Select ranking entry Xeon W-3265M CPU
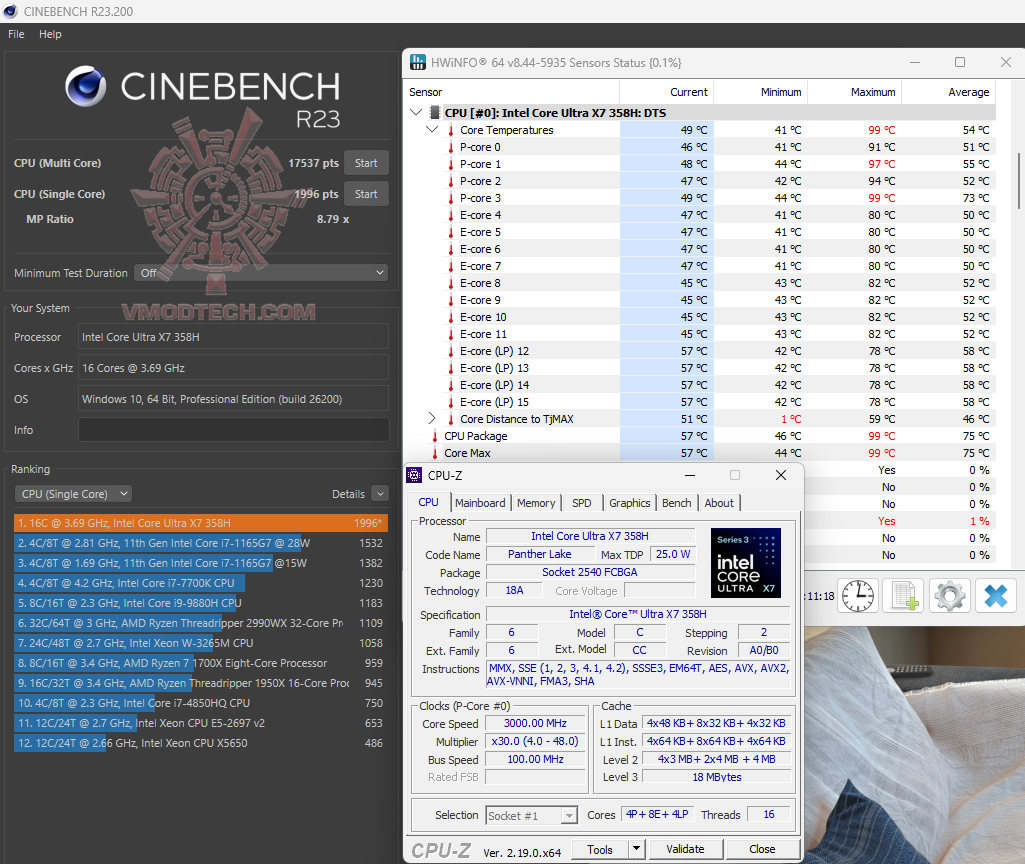The width and height of the screenshot is (1025, 864). coord(201,643)
